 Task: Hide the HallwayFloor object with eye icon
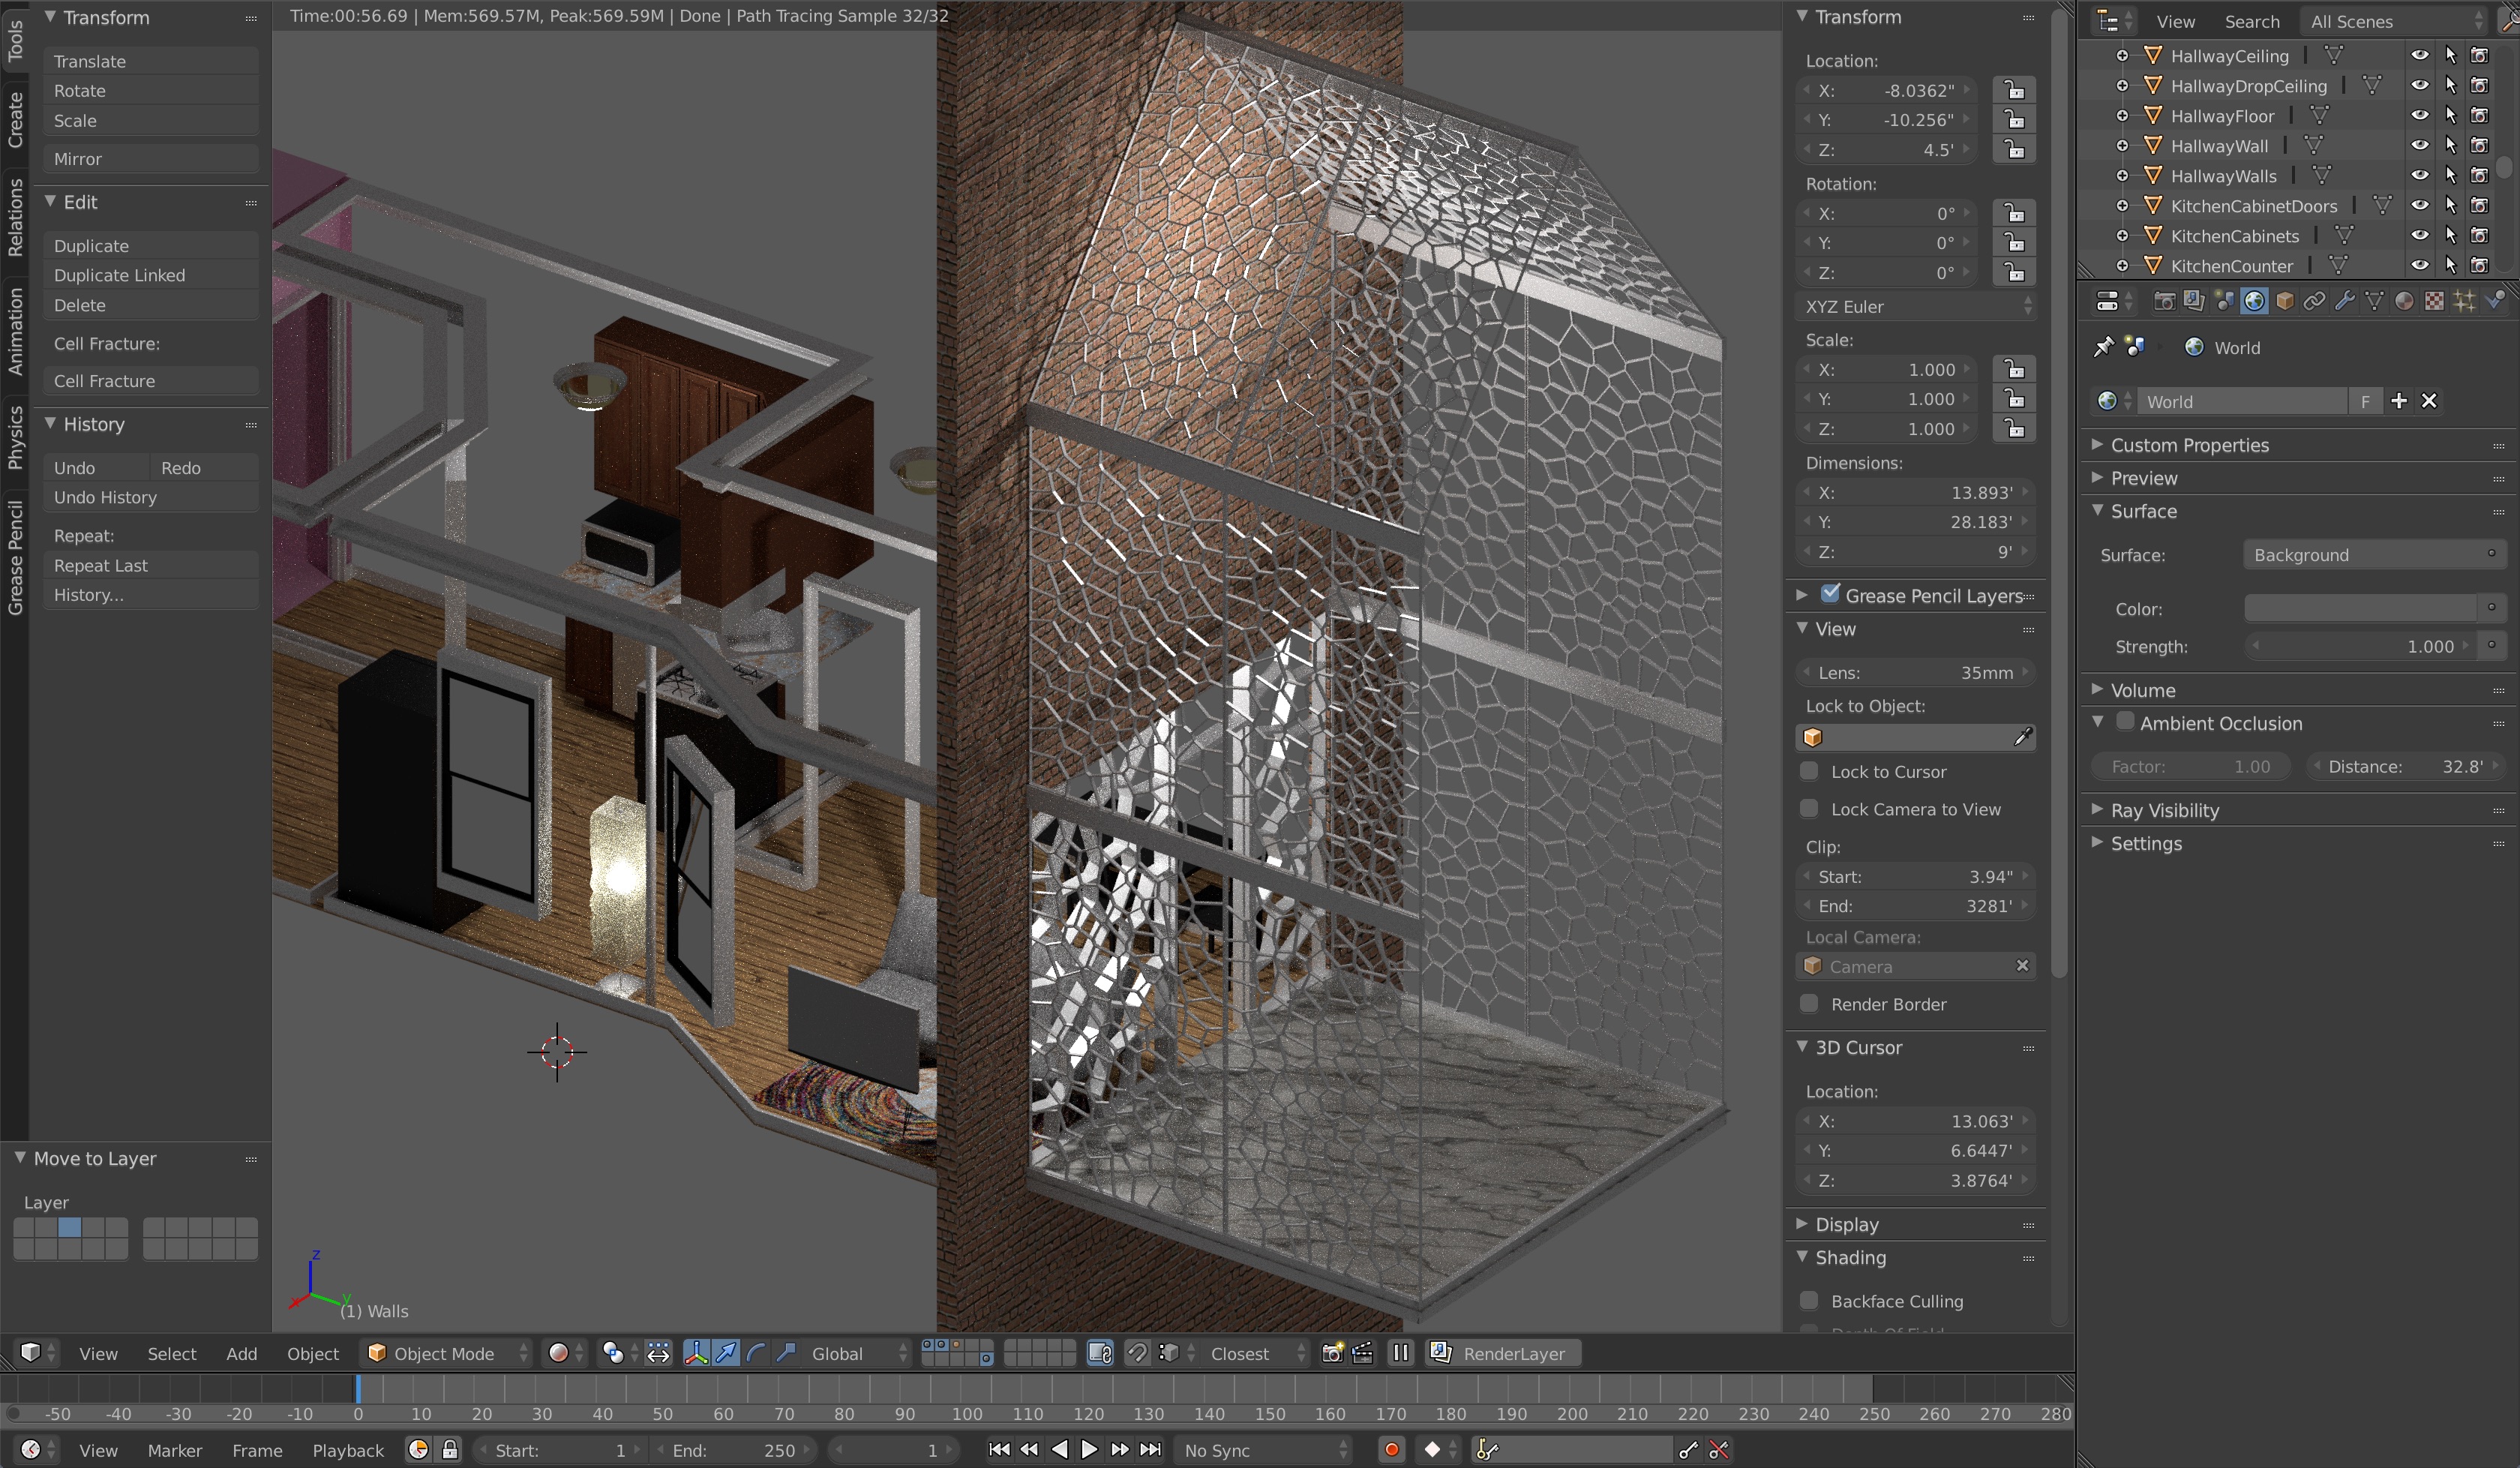click(2419, 116)
